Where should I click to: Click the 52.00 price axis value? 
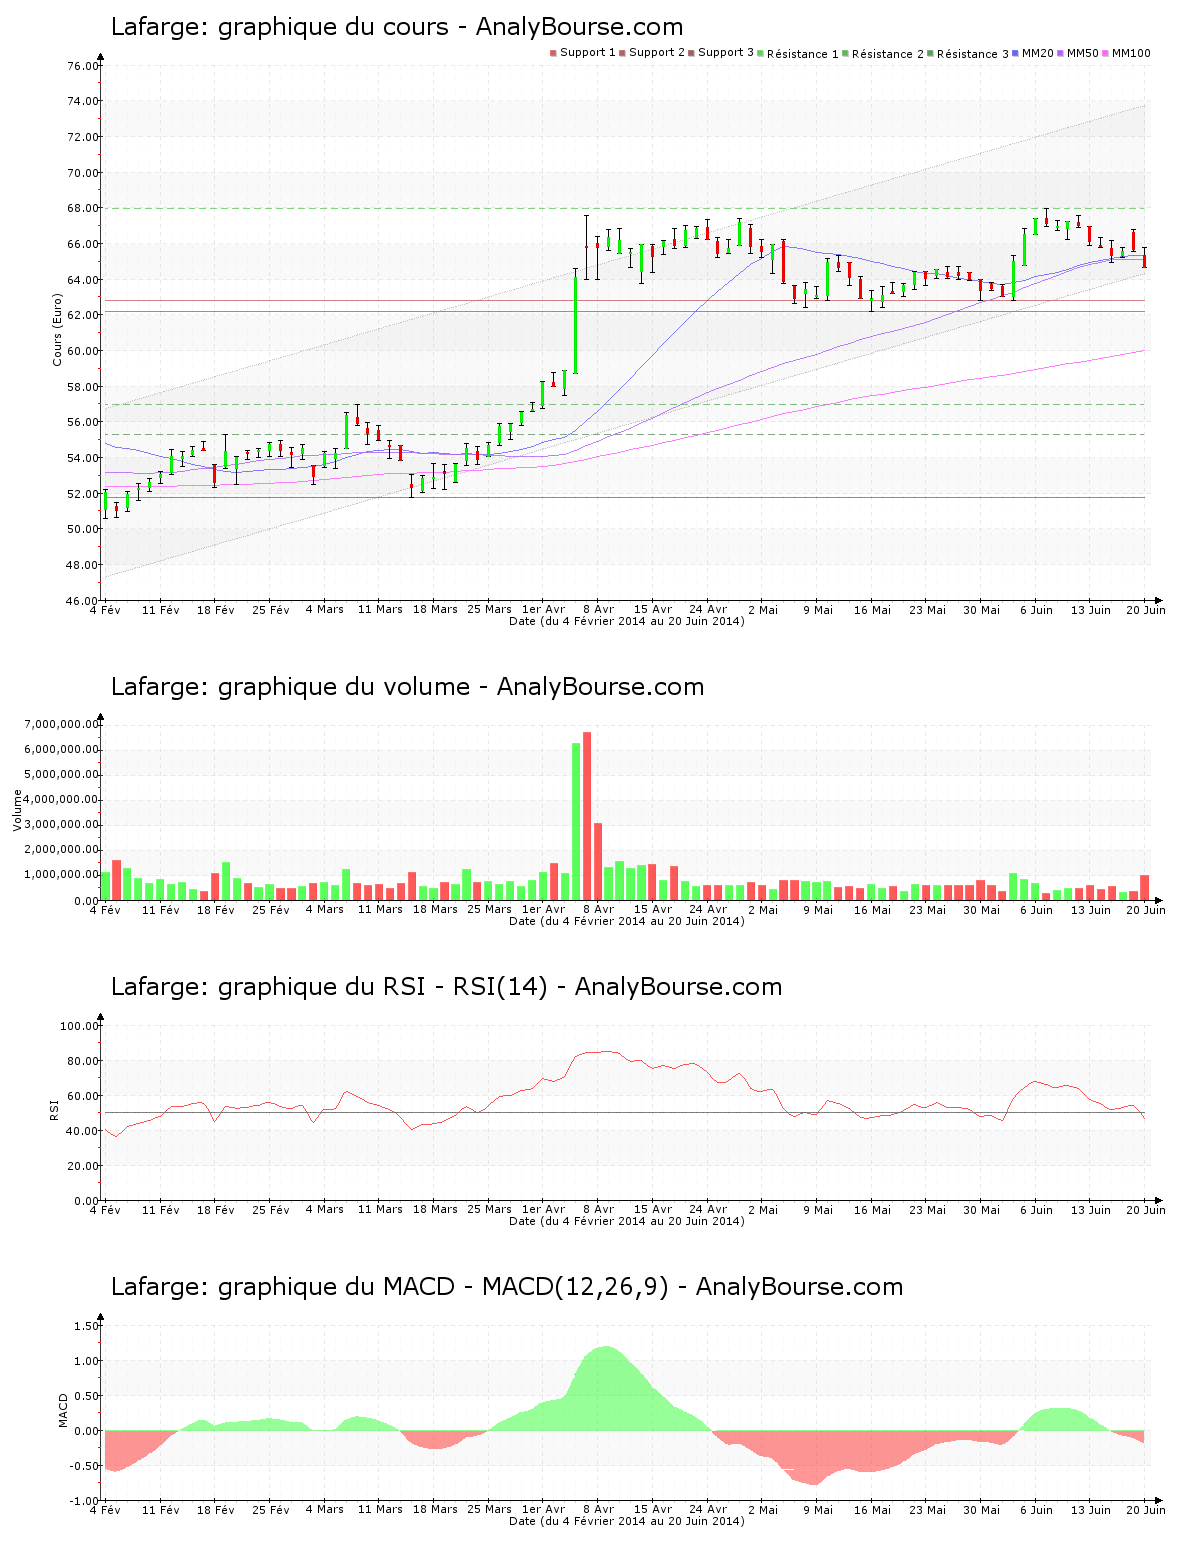83,493
